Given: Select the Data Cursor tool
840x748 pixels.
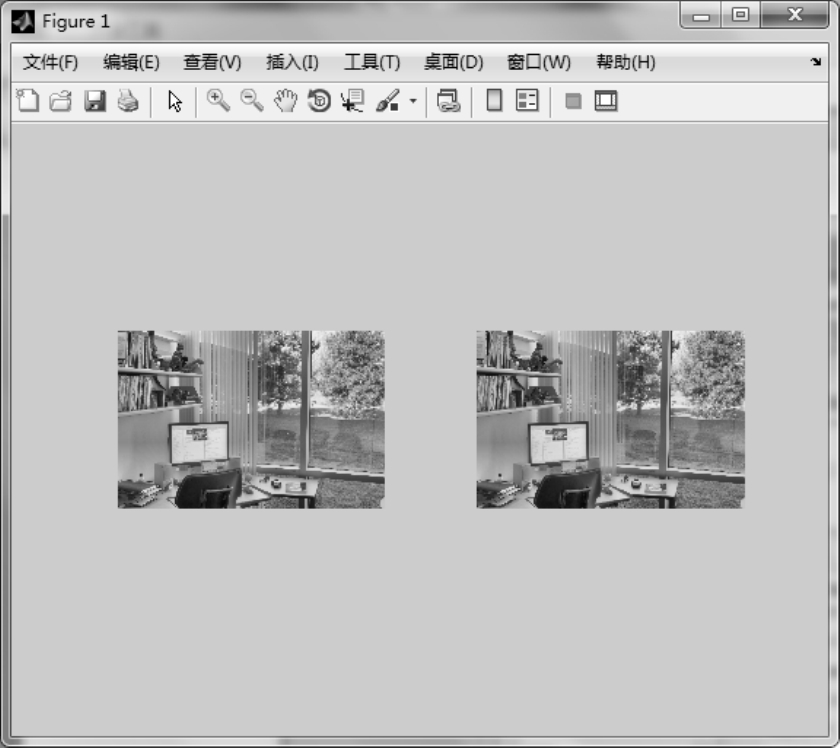Looking at the screenshot, I should pos(352,100).
